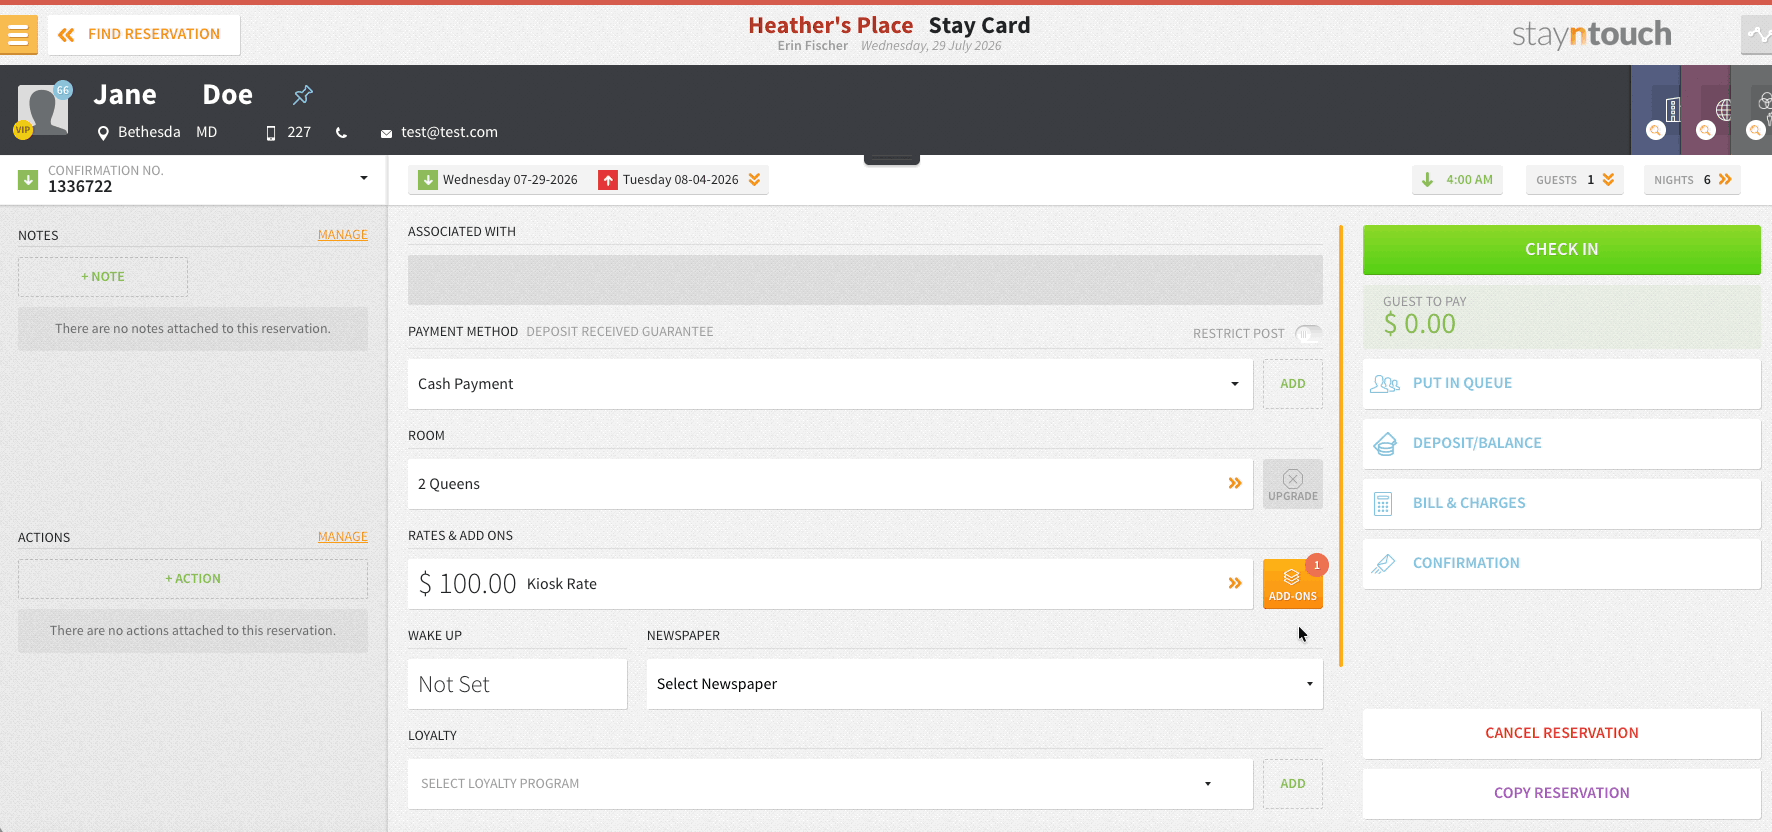Click the green Check In button
This screenshot has width=1772, height=832.
[x=1562, y=250]
